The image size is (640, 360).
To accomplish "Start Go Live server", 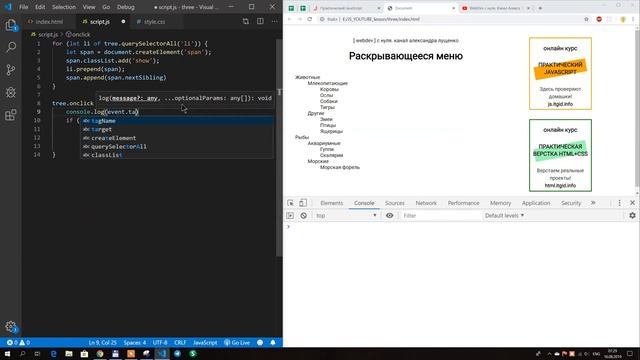I will click(x=237, y=342).
